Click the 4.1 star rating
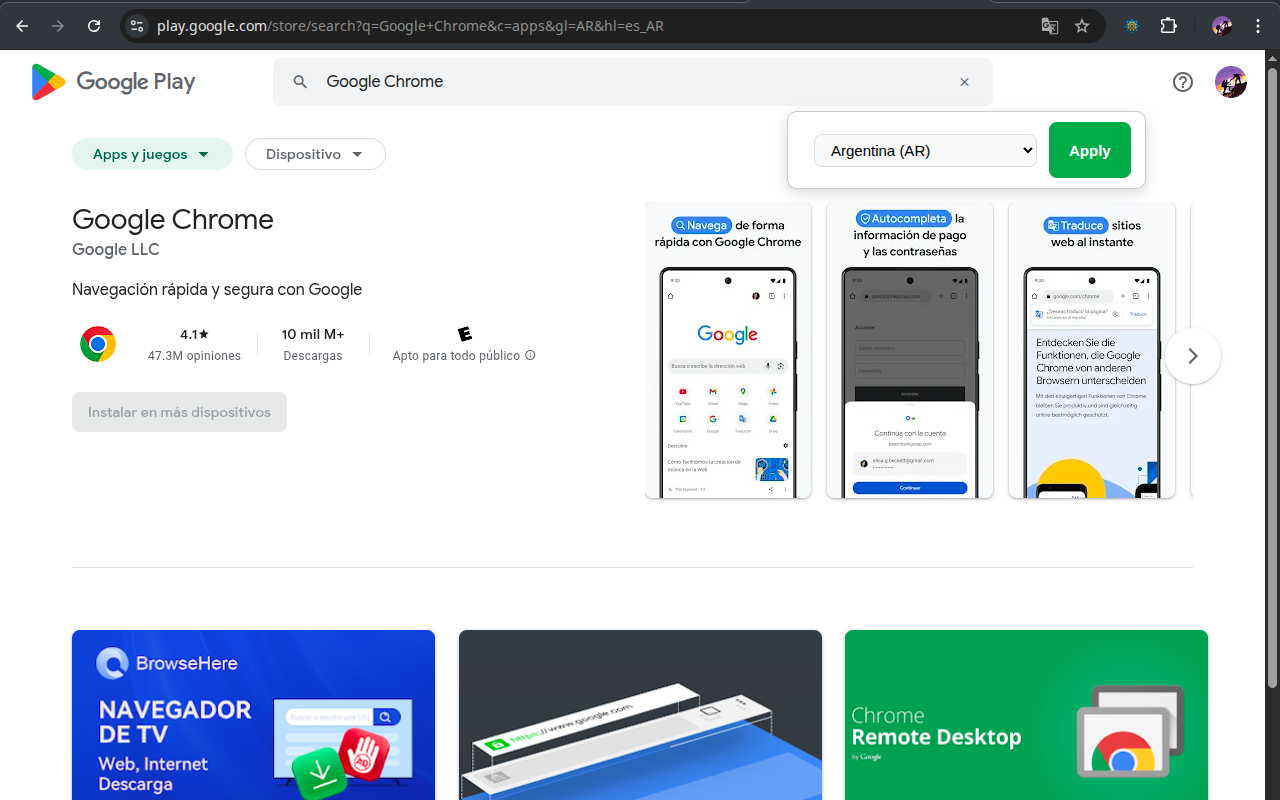Viewport: 1280px width, 800px height. tap(194, 334)
